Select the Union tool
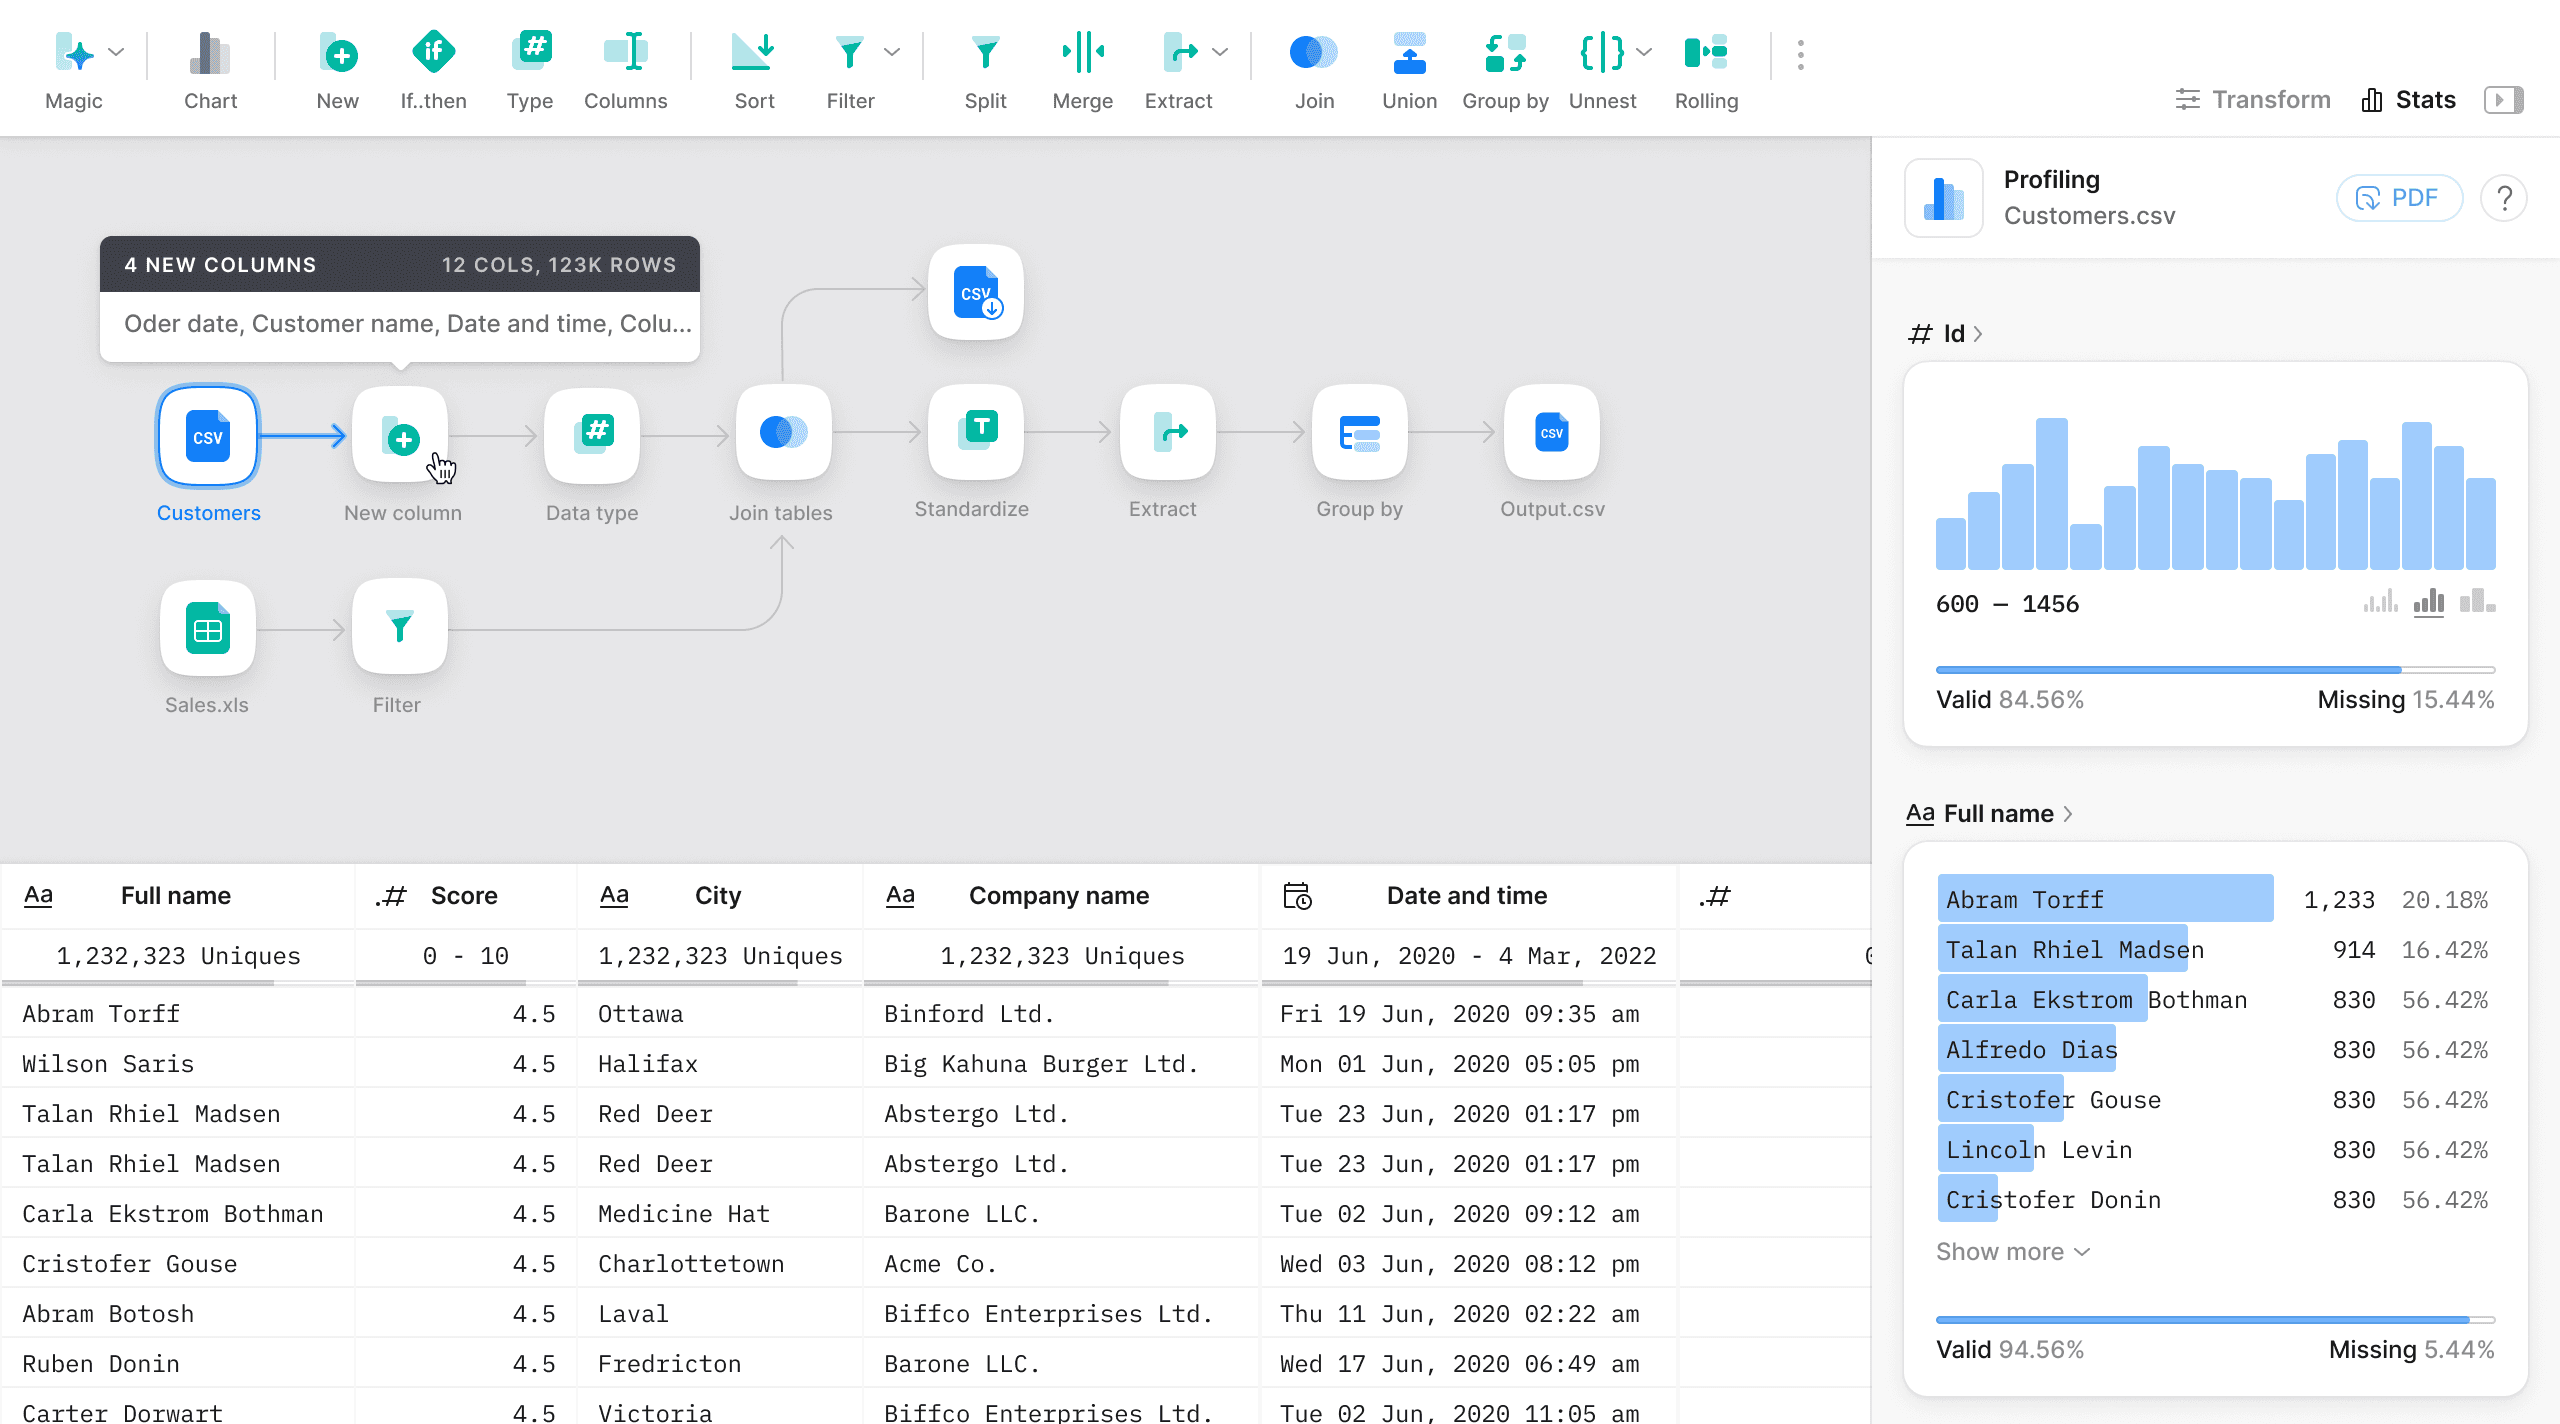The image size is (2560, 1424). [x=1410, y=70]
